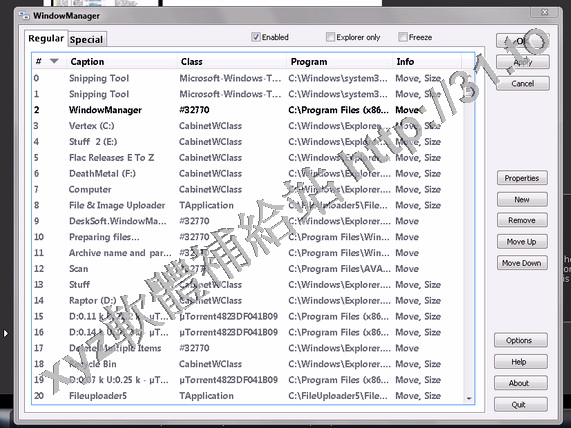Click the row 19 D:0.07 k caption
Viewport: 571px width, 428px height.
pyautogui.click(x=119, y=380)
